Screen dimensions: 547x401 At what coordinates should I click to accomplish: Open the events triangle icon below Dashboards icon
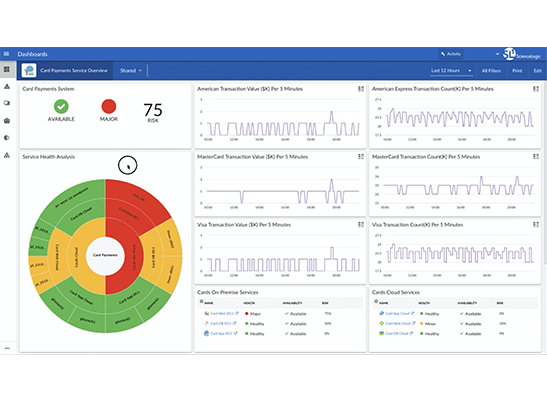[x=7, y=86]
